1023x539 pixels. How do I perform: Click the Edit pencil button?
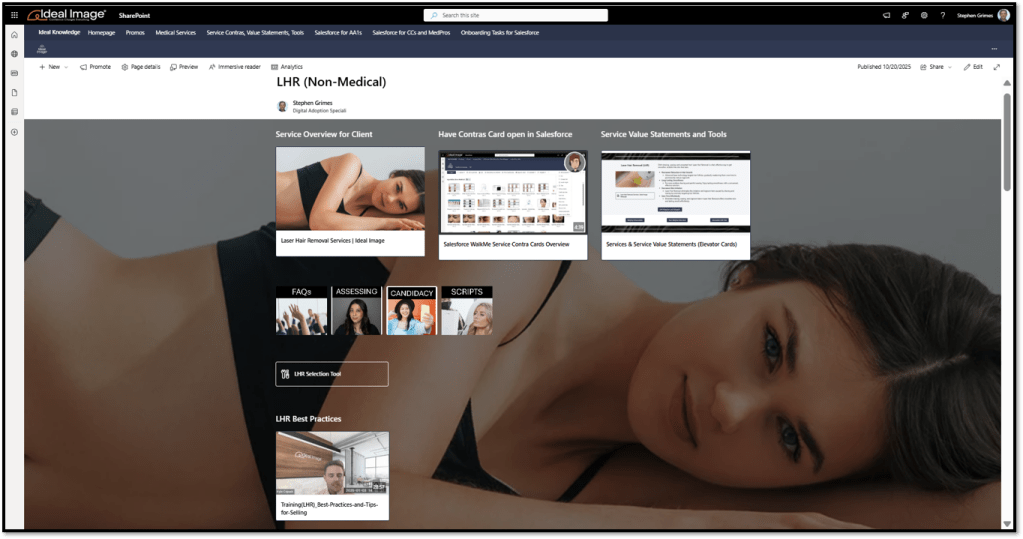tap(972, 67)
